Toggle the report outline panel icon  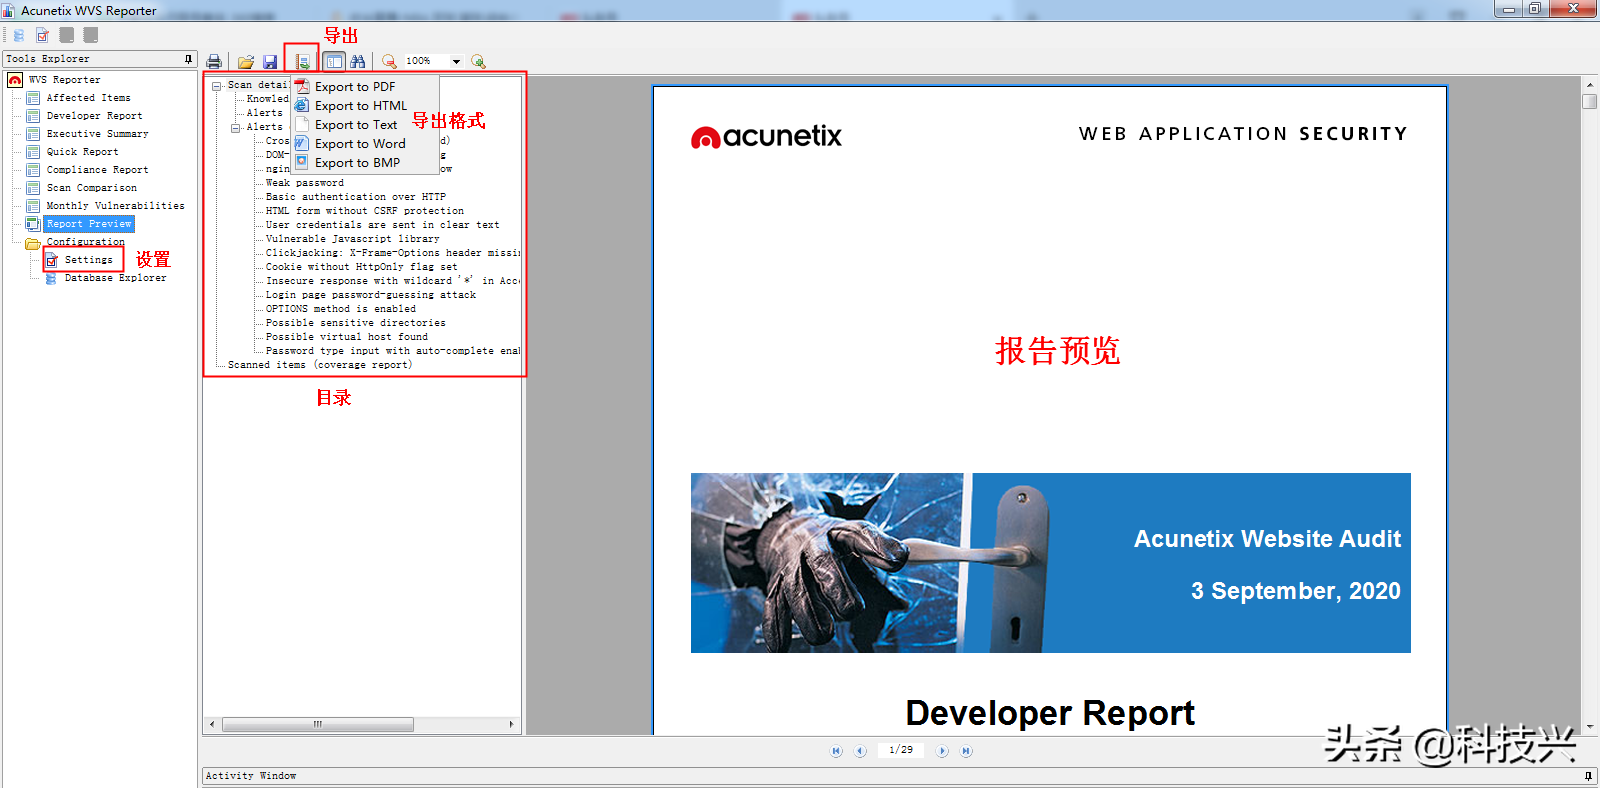coord(334,62)
